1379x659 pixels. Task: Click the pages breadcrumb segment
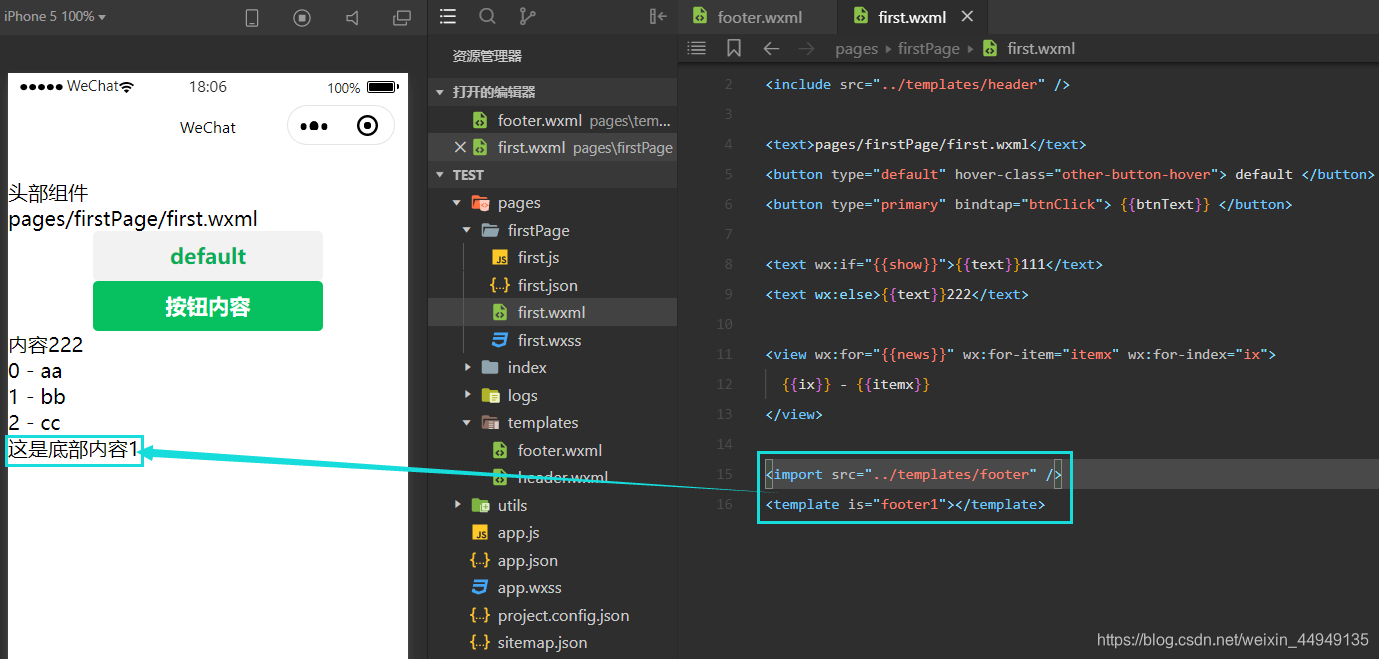click(856, 48)
